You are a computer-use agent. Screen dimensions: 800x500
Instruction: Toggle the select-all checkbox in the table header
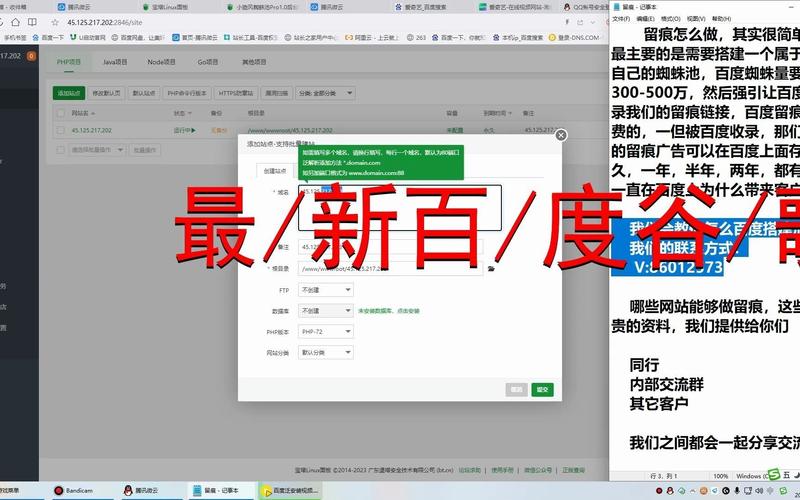(61, 113)
